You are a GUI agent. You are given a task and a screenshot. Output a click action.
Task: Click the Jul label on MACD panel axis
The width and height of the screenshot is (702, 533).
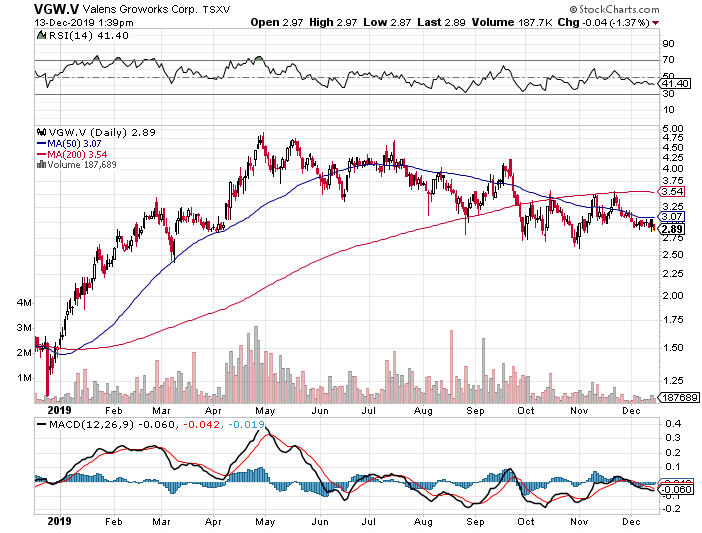click(368, 521)
